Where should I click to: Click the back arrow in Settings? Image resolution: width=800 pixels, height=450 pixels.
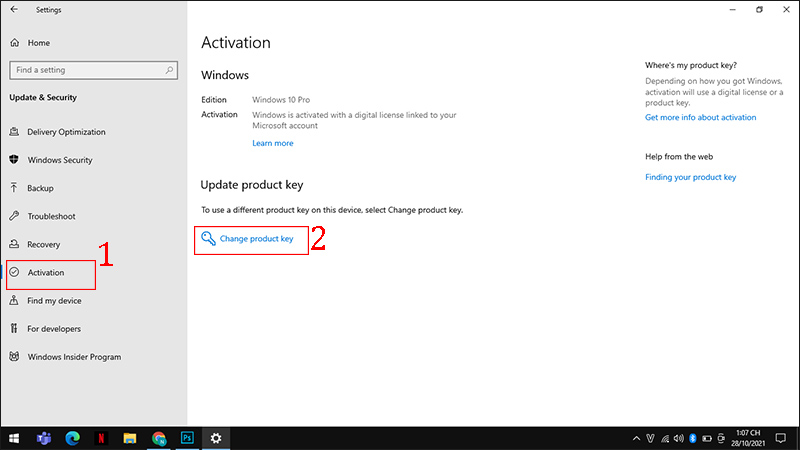[14, 9]
